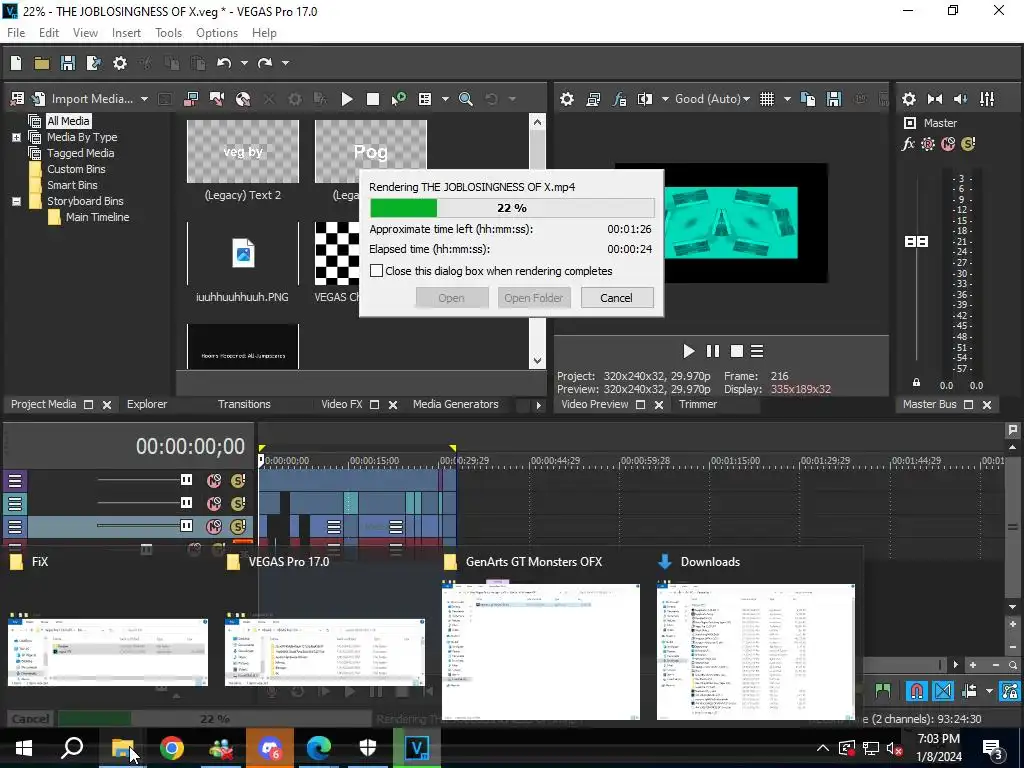
Task: Mute the Master bus
Action: tap(948, 144)
